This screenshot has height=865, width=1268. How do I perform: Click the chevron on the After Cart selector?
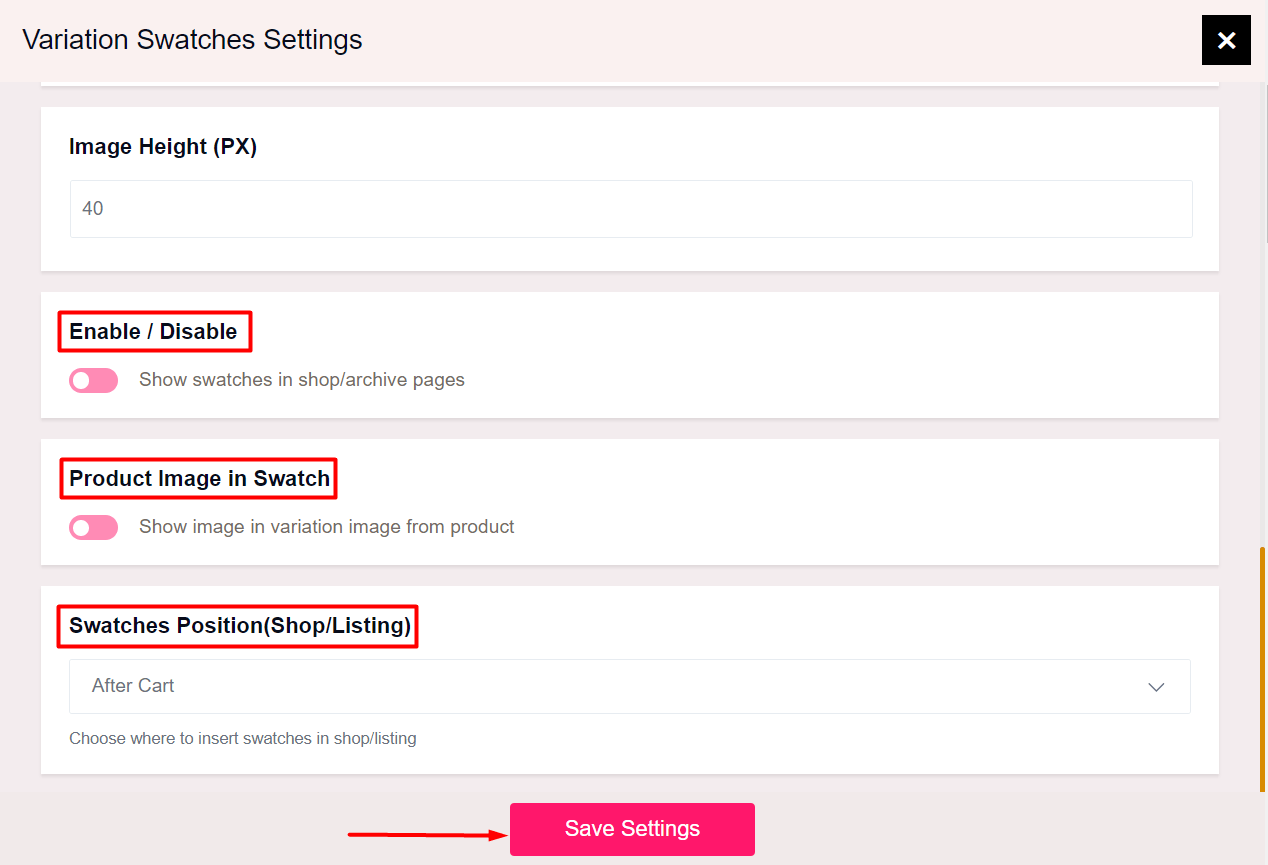pos(1156,687)
